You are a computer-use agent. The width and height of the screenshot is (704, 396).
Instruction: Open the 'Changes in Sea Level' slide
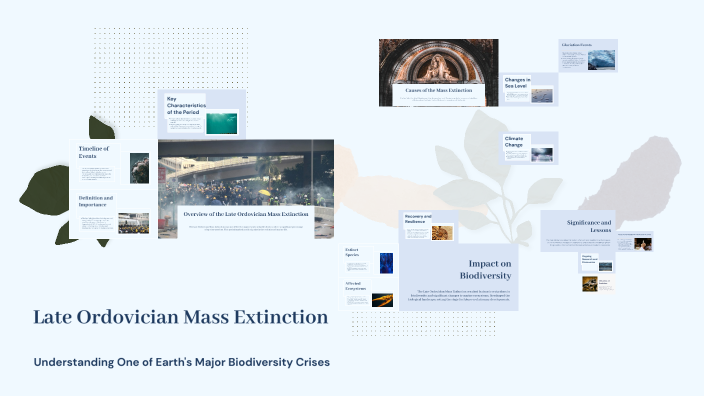528,89
